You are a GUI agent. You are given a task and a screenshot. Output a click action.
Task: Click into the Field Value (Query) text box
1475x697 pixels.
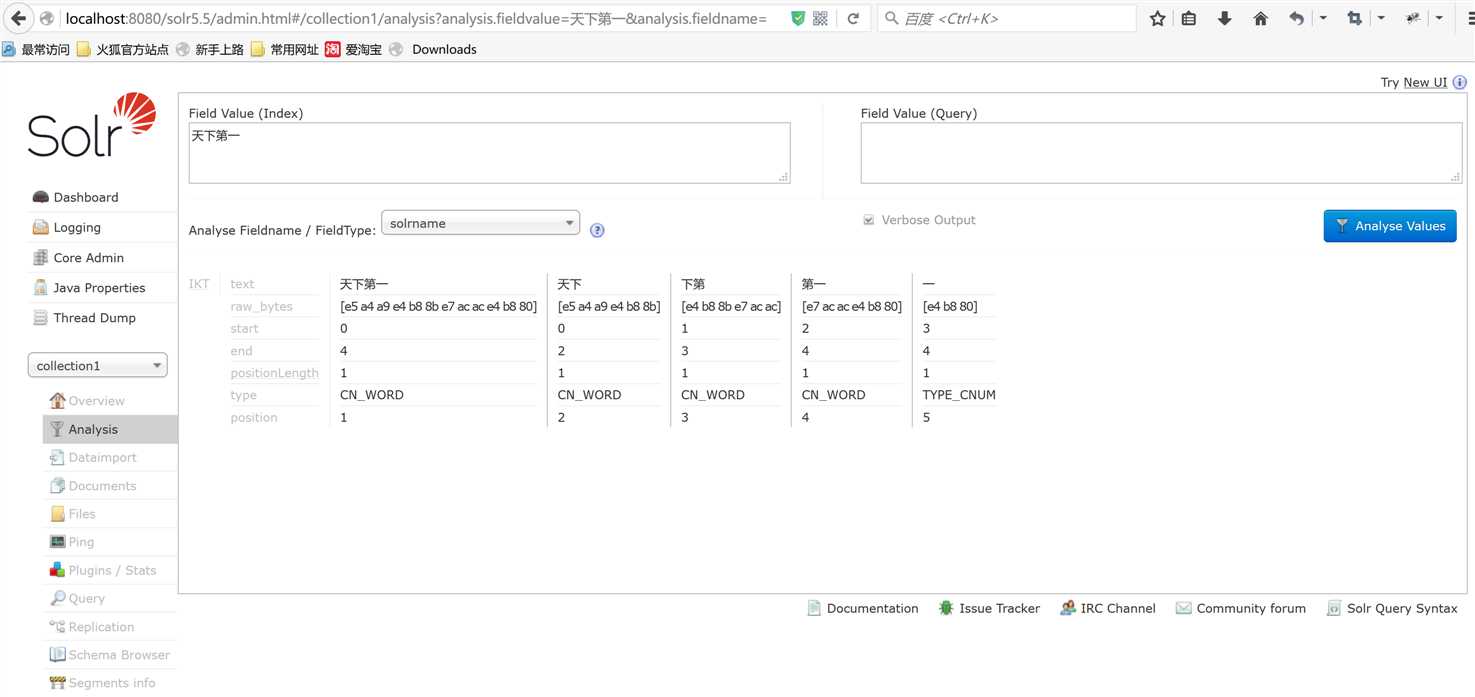pyautogui.click(x=1160, y=153)
